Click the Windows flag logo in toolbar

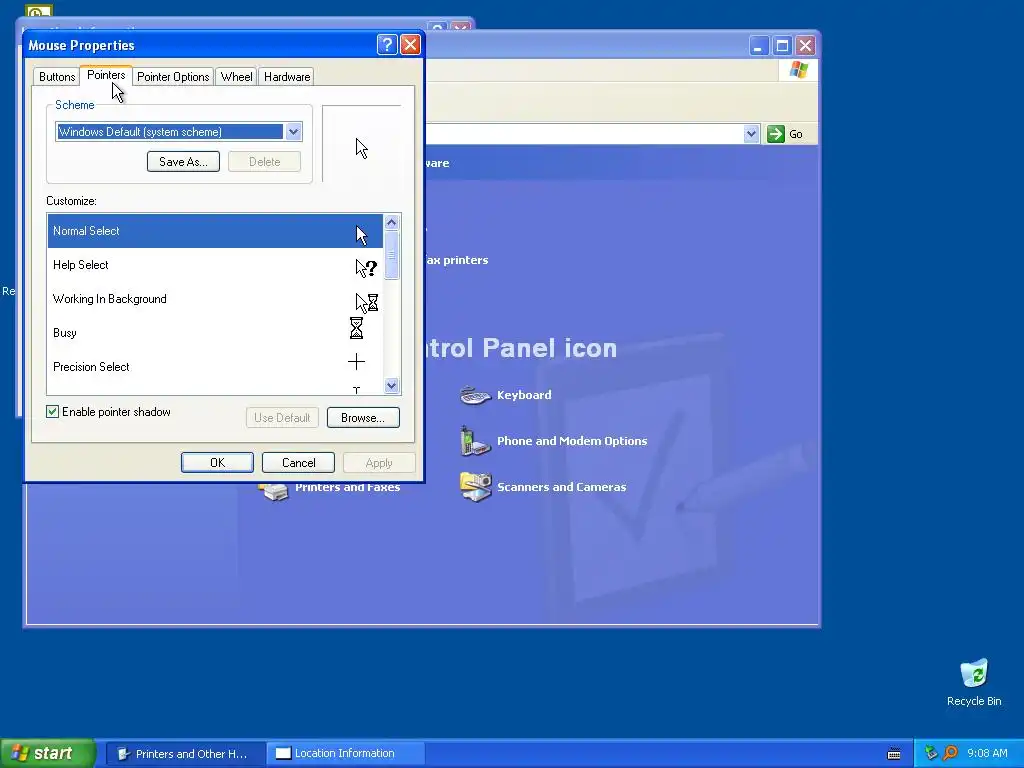(x=798, y=69)
